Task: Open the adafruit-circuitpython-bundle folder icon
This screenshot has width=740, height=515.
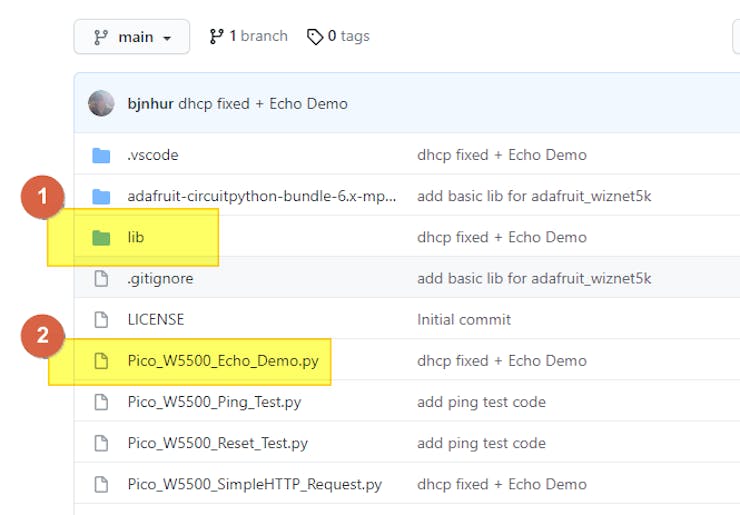Action: pyautogui.click(x=101, y=196)
